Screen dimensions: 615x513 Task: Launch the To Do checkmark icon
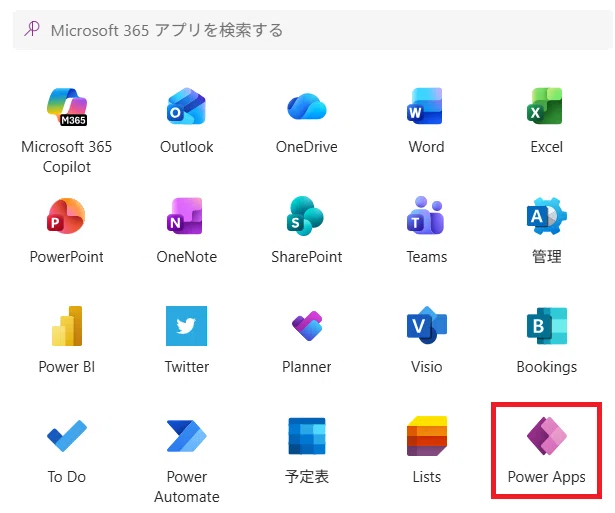click(67, 436)
